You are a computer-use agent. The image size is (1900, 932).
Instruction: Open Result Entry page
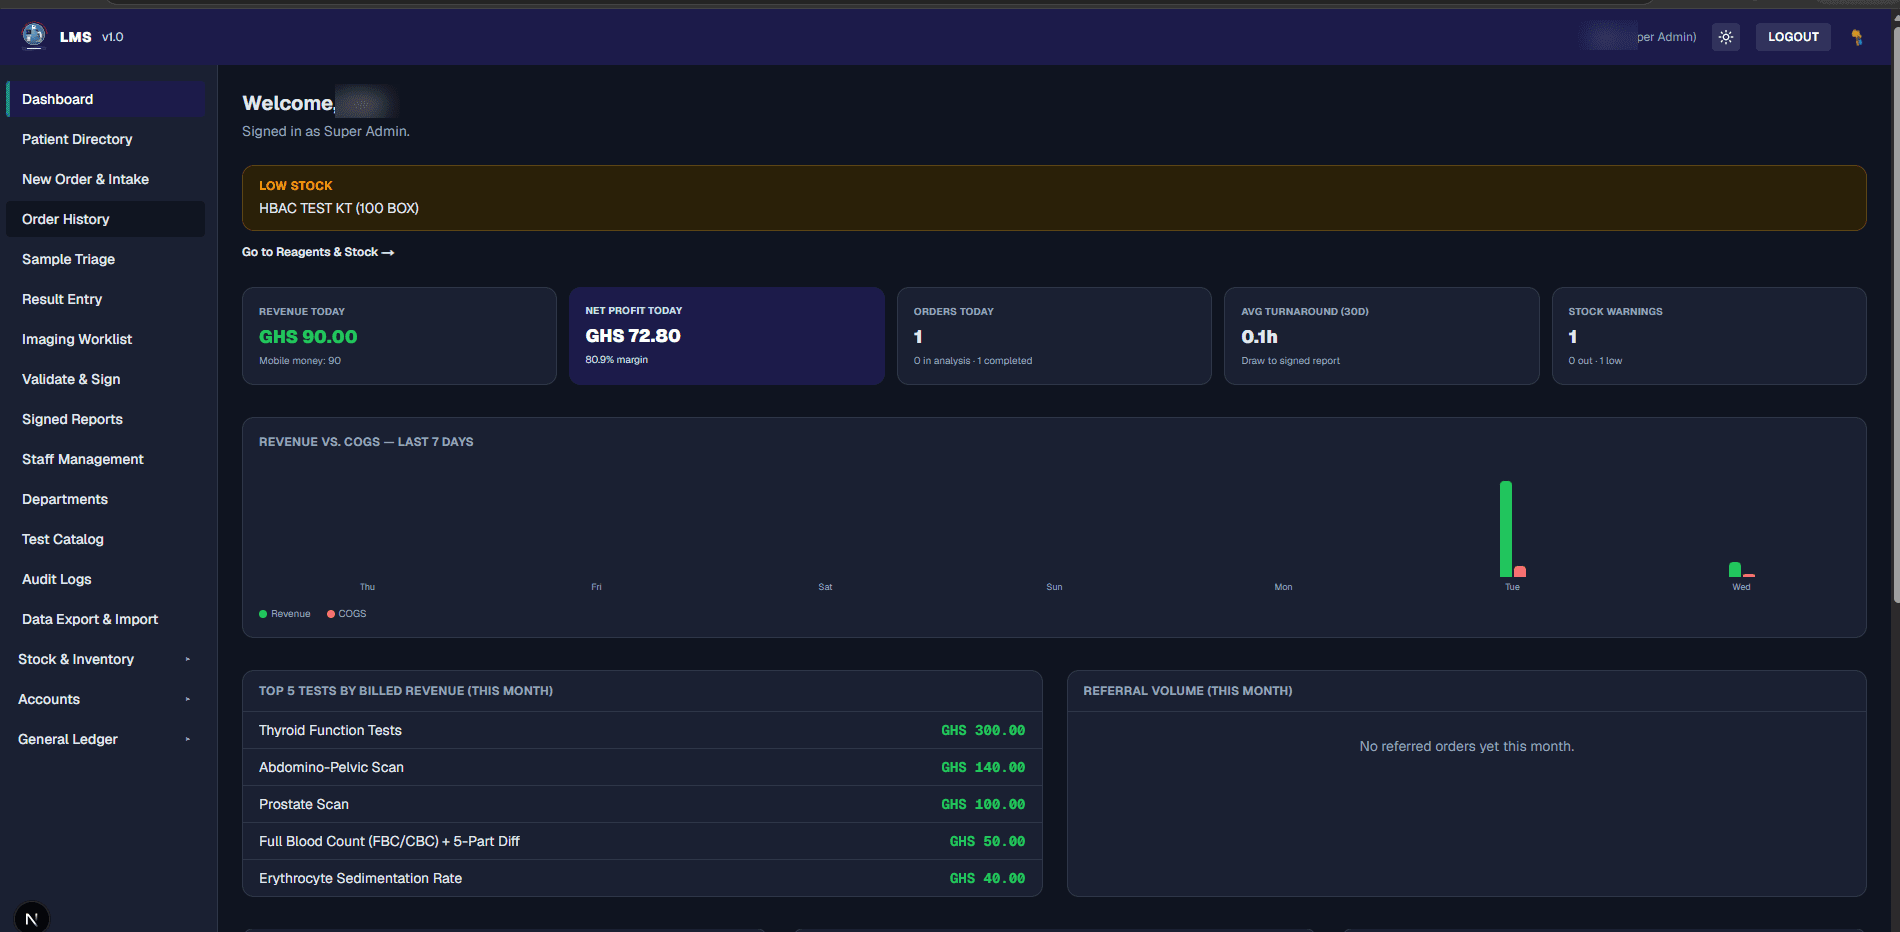[x=106, y=299]
